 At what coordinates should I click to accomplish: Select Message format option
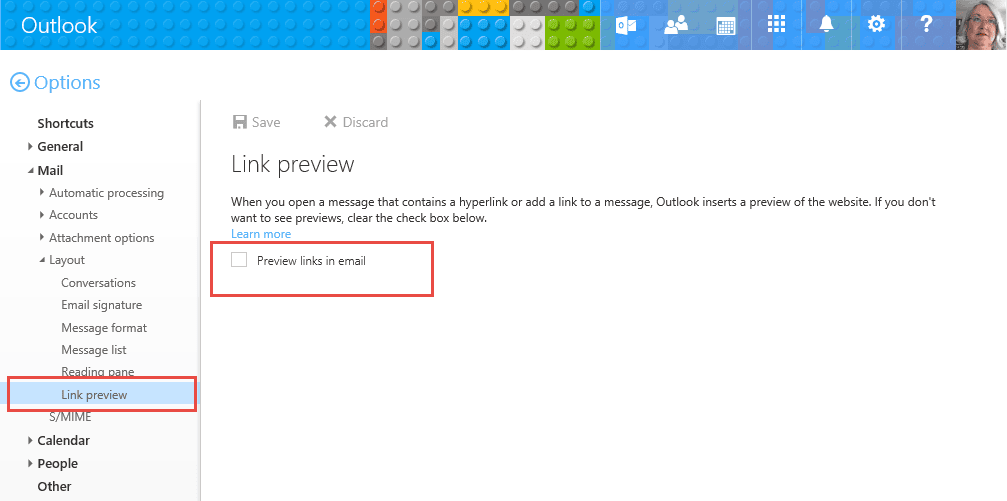[104, 328]
